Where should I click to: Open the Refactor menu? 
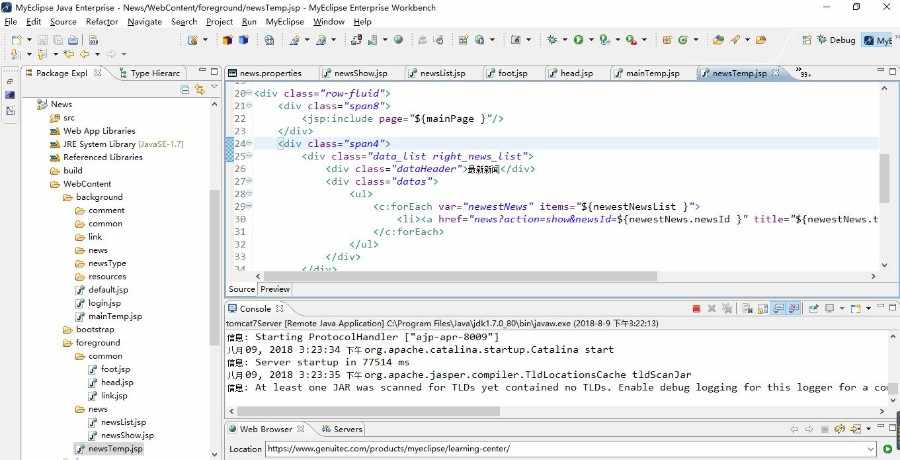(x=102, y=22)
